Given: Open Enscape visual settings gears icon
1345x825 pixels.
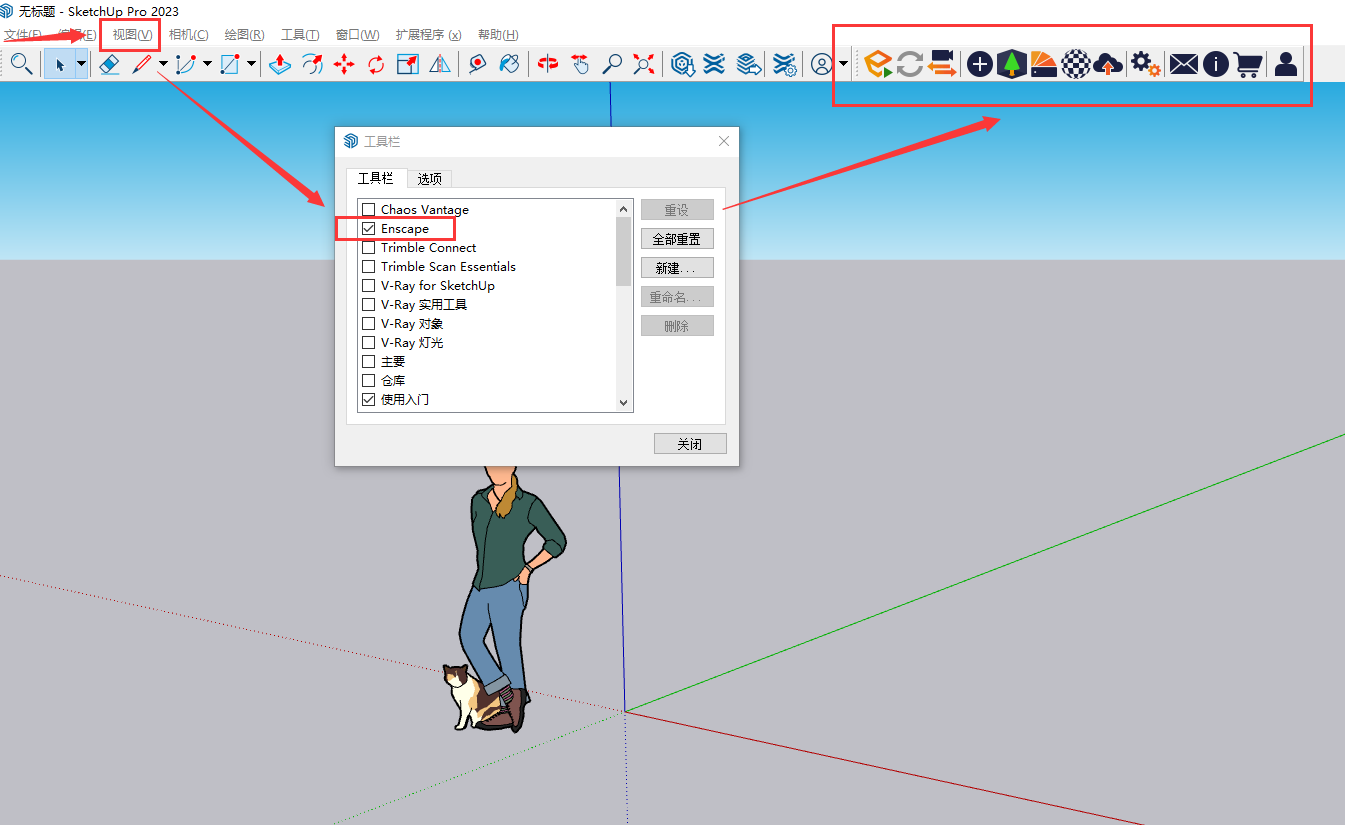Looking at the screenshot, I should coord(1144,63).
